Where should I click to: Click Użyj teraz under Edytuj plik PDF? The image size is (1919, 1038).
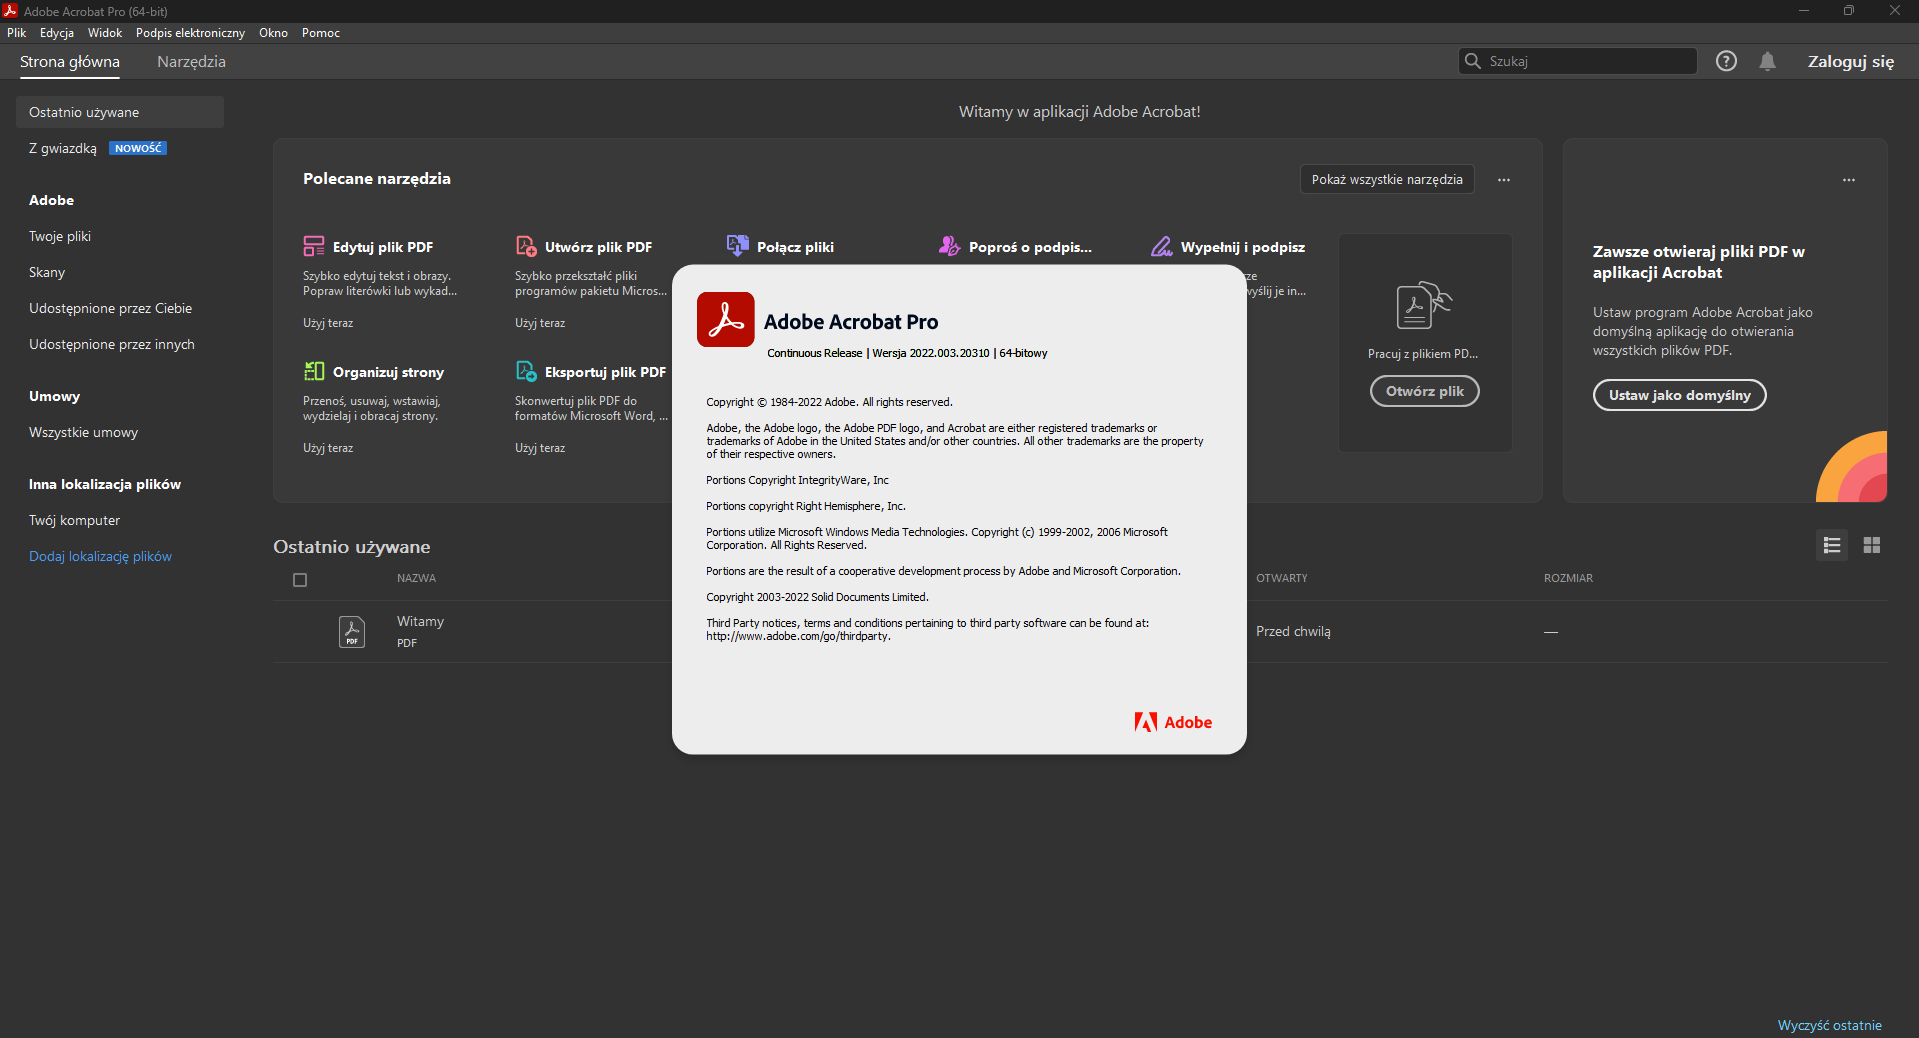point(328,323)
